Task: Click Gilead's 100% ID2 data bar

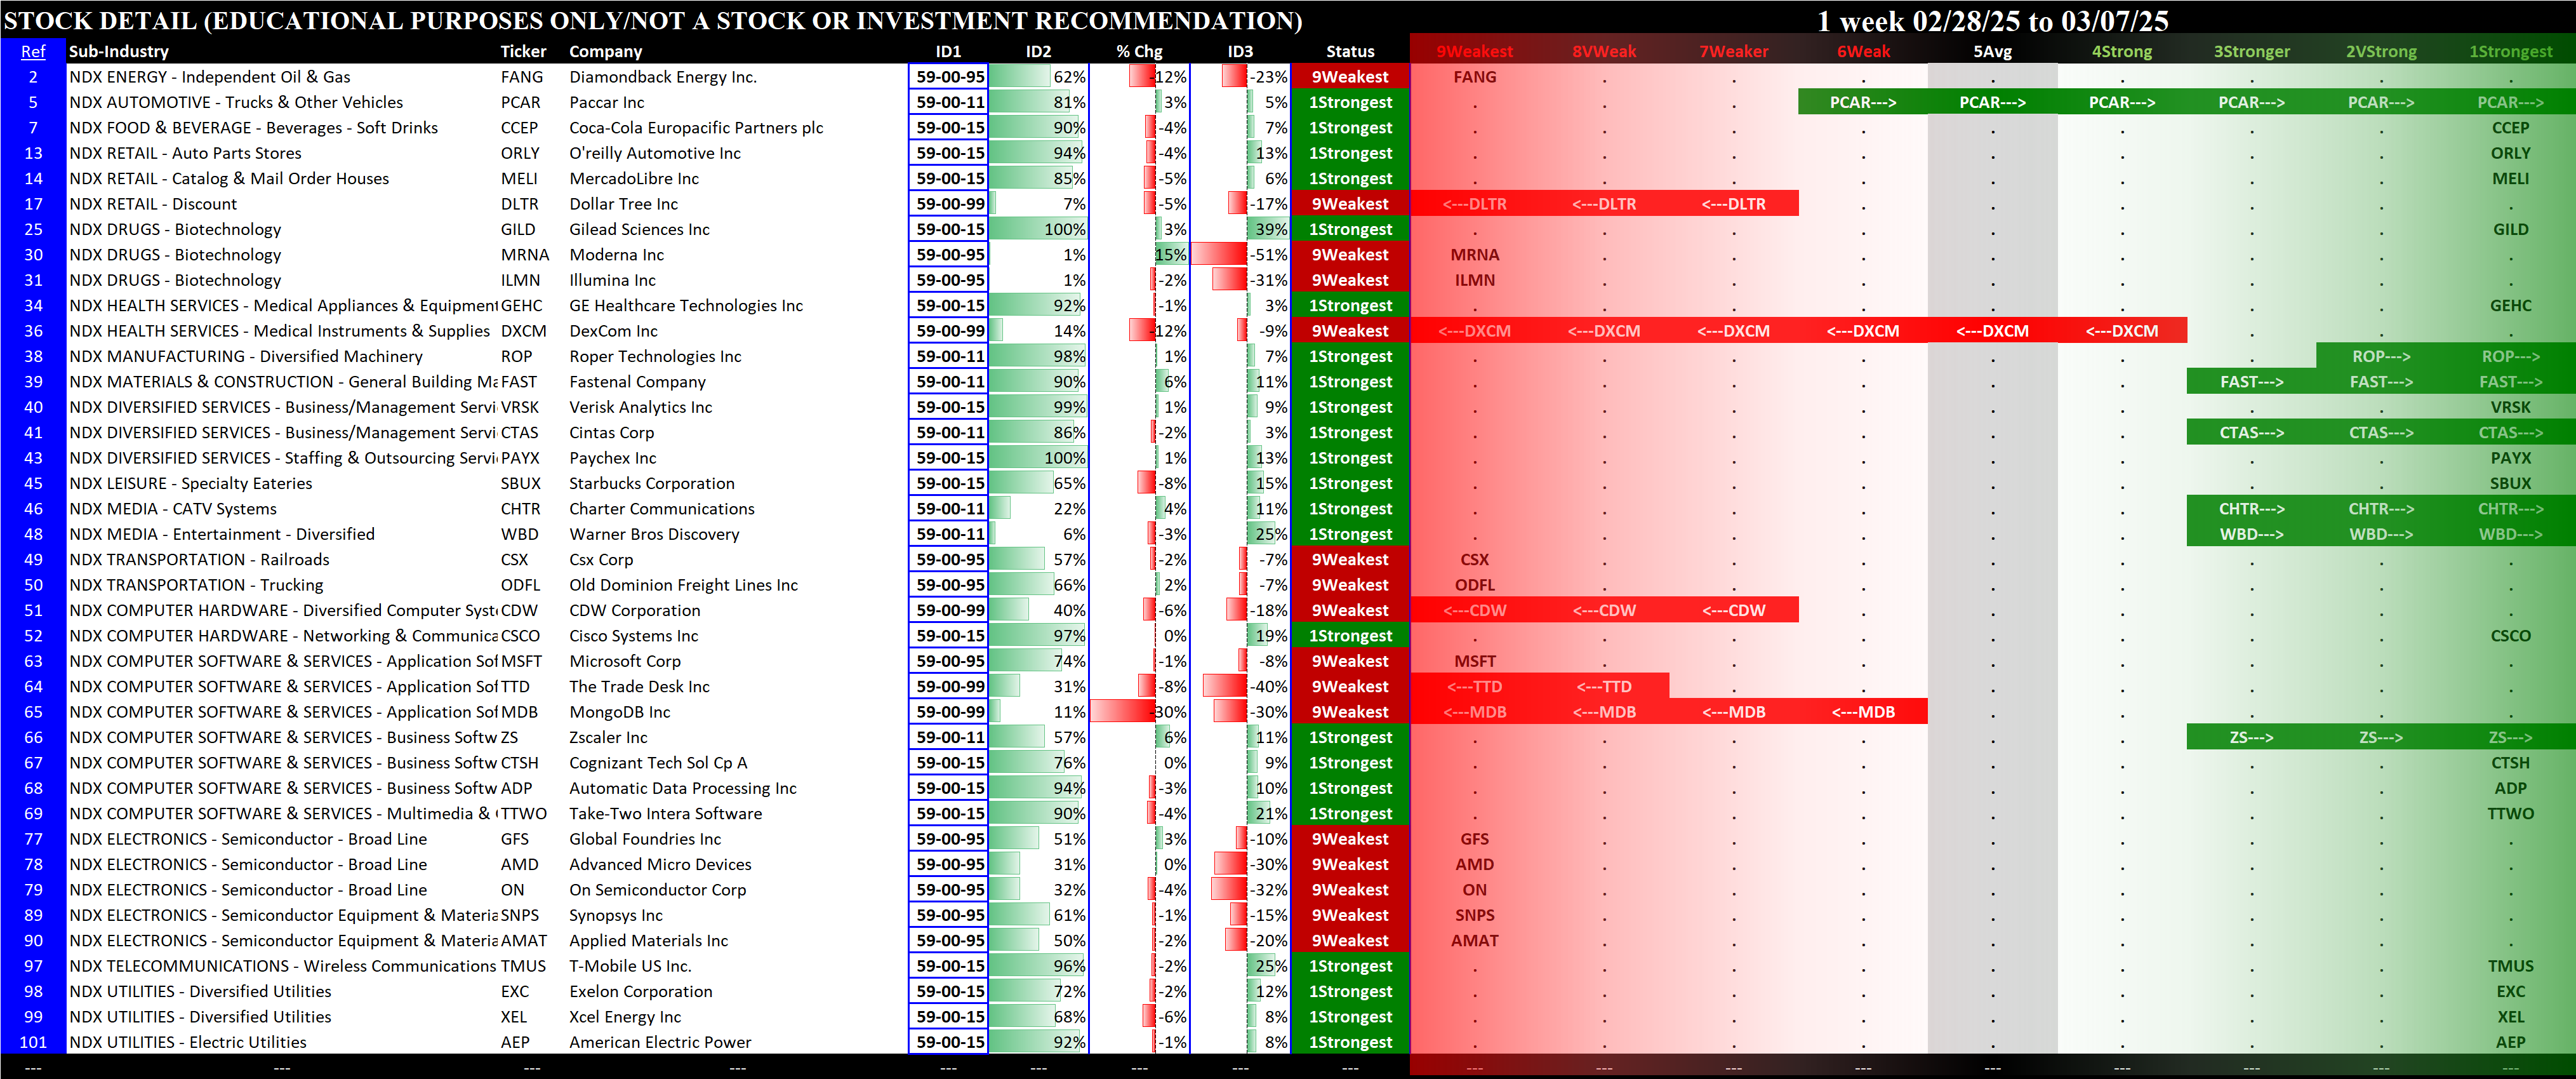Action: (x=1038, y=229)
